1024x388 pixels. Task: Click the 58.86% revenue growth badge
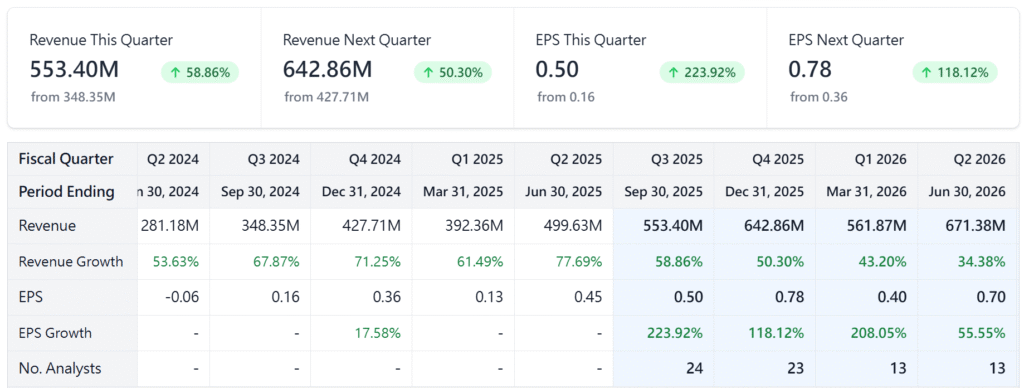coord(200,73)
